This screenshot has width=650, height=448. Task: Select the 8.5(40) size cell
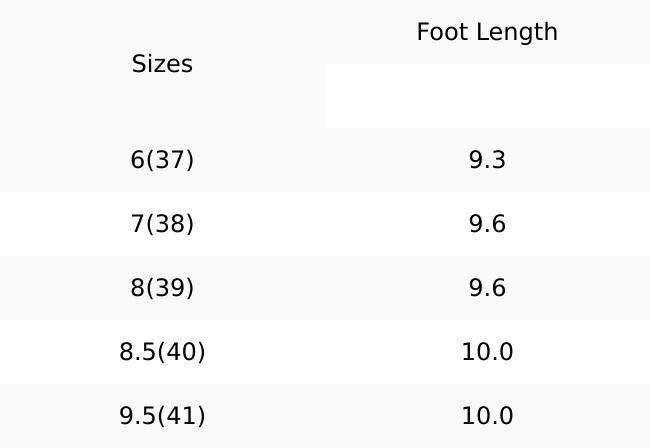(162, 352)
